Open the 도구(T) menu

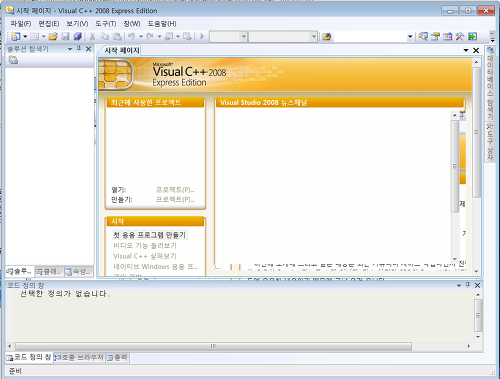pos(106,24)
